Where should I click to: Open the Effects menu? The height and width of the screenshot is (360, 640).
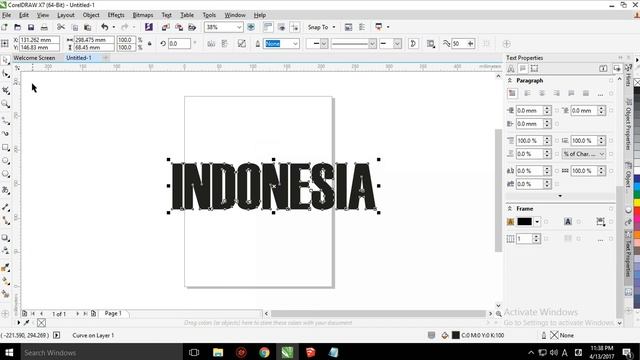(116, 15)
